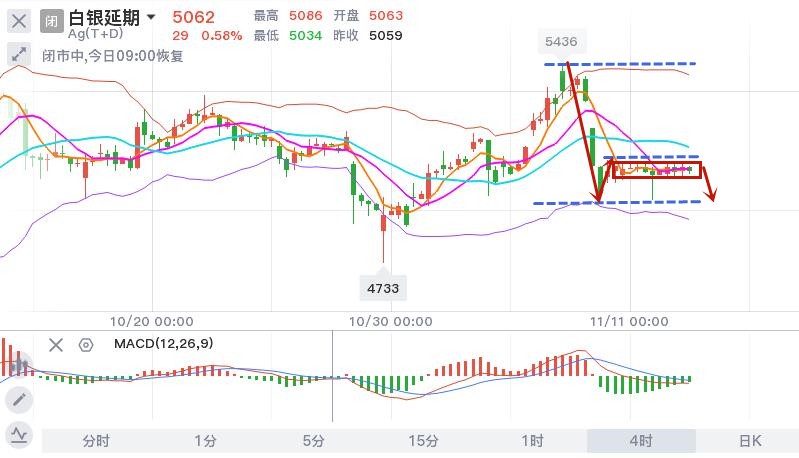Switch to the 日K timeframe tab
The image size is (799, 458).
tap(749, 441)
